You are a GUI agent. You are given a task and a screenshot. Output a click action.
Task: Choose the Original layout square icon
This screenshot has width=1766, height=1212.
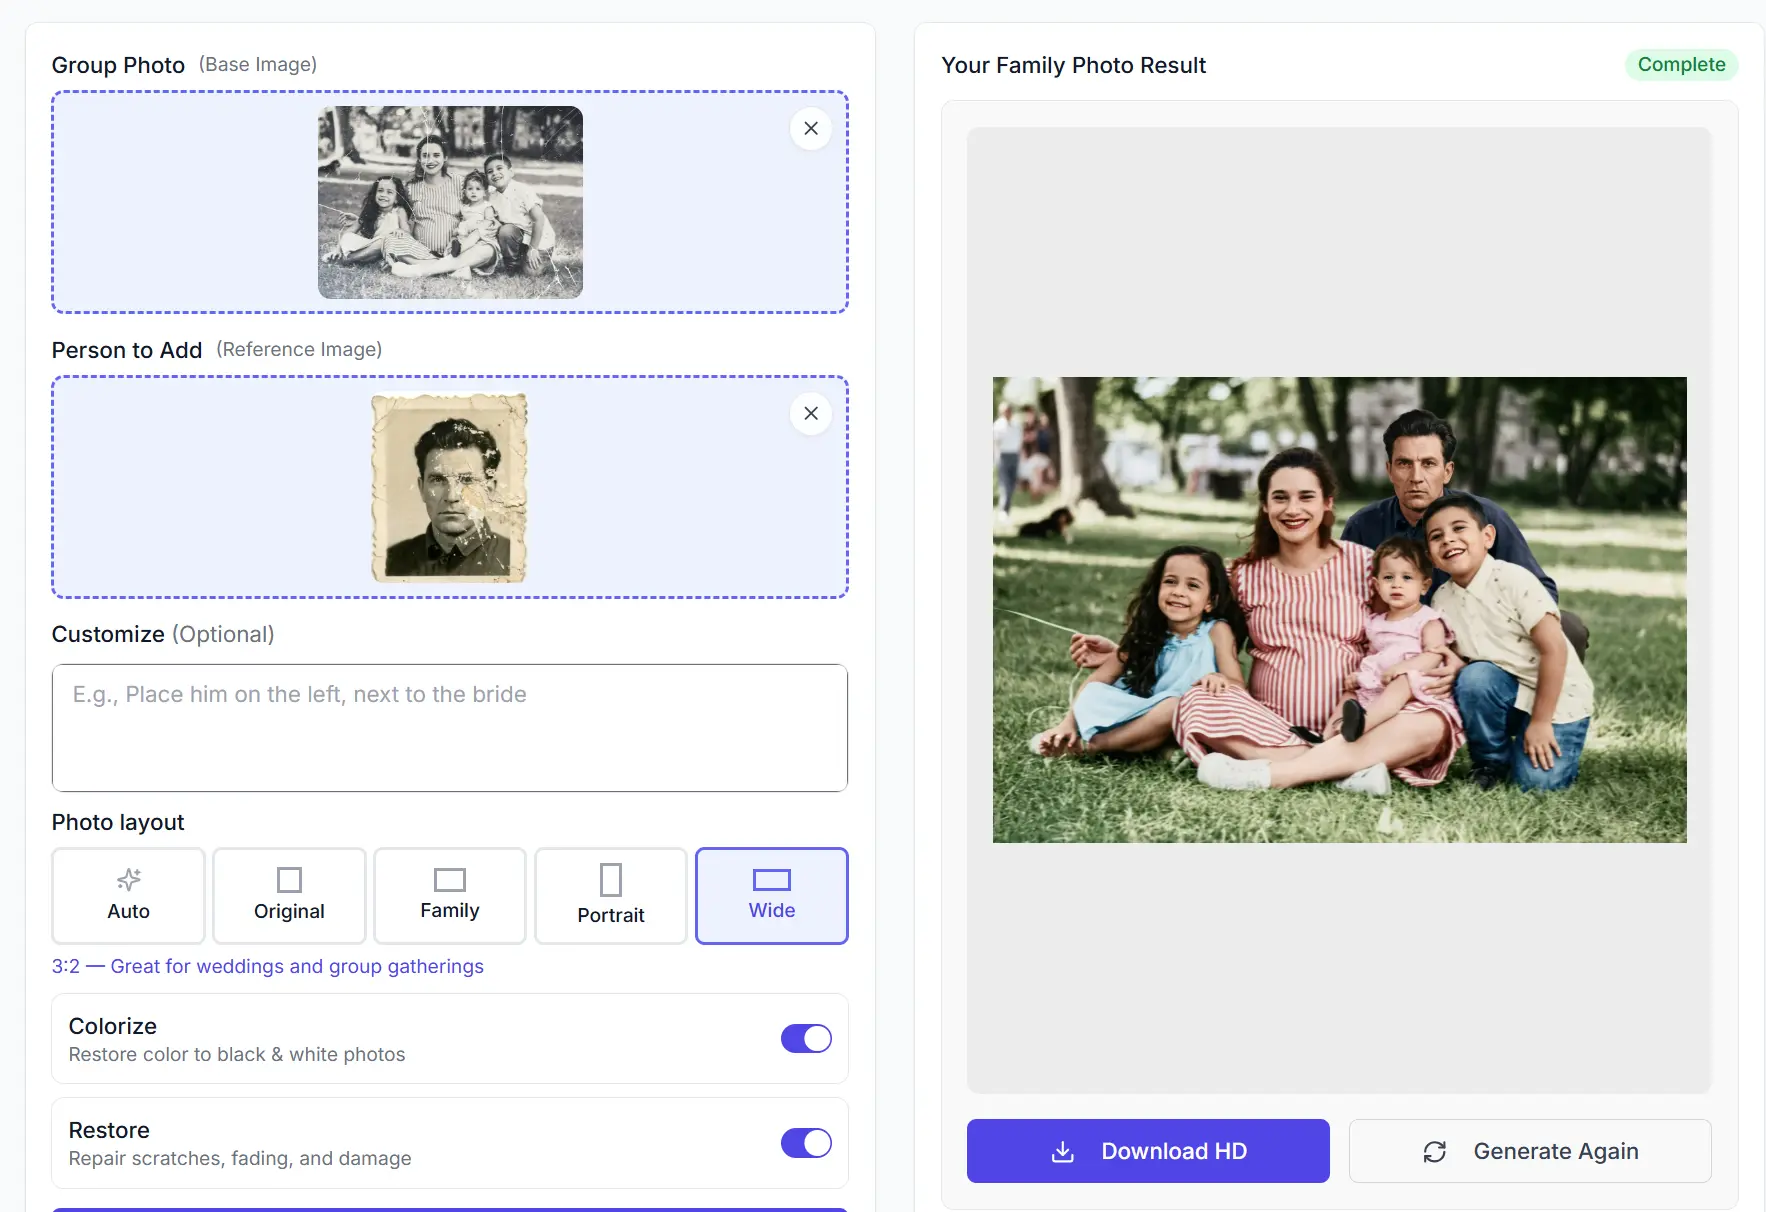[289, 880]
